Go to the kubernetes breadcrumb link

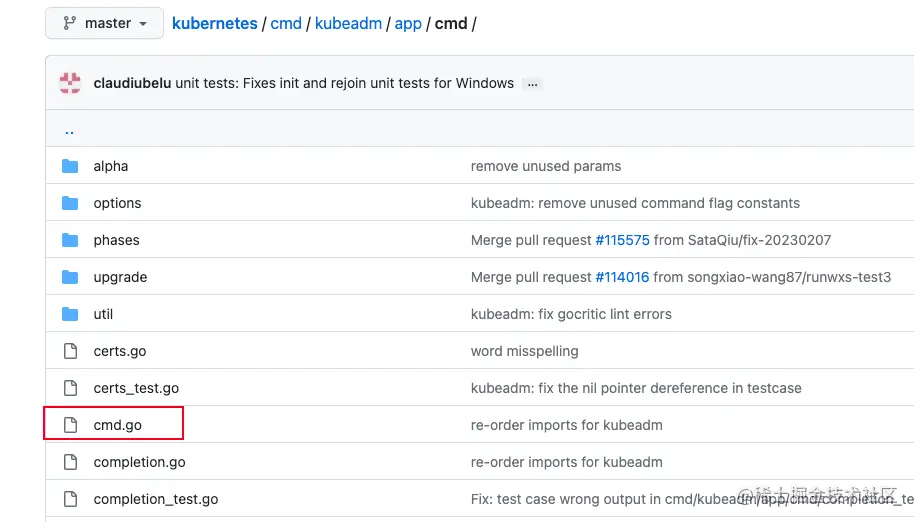coord(215,23)
